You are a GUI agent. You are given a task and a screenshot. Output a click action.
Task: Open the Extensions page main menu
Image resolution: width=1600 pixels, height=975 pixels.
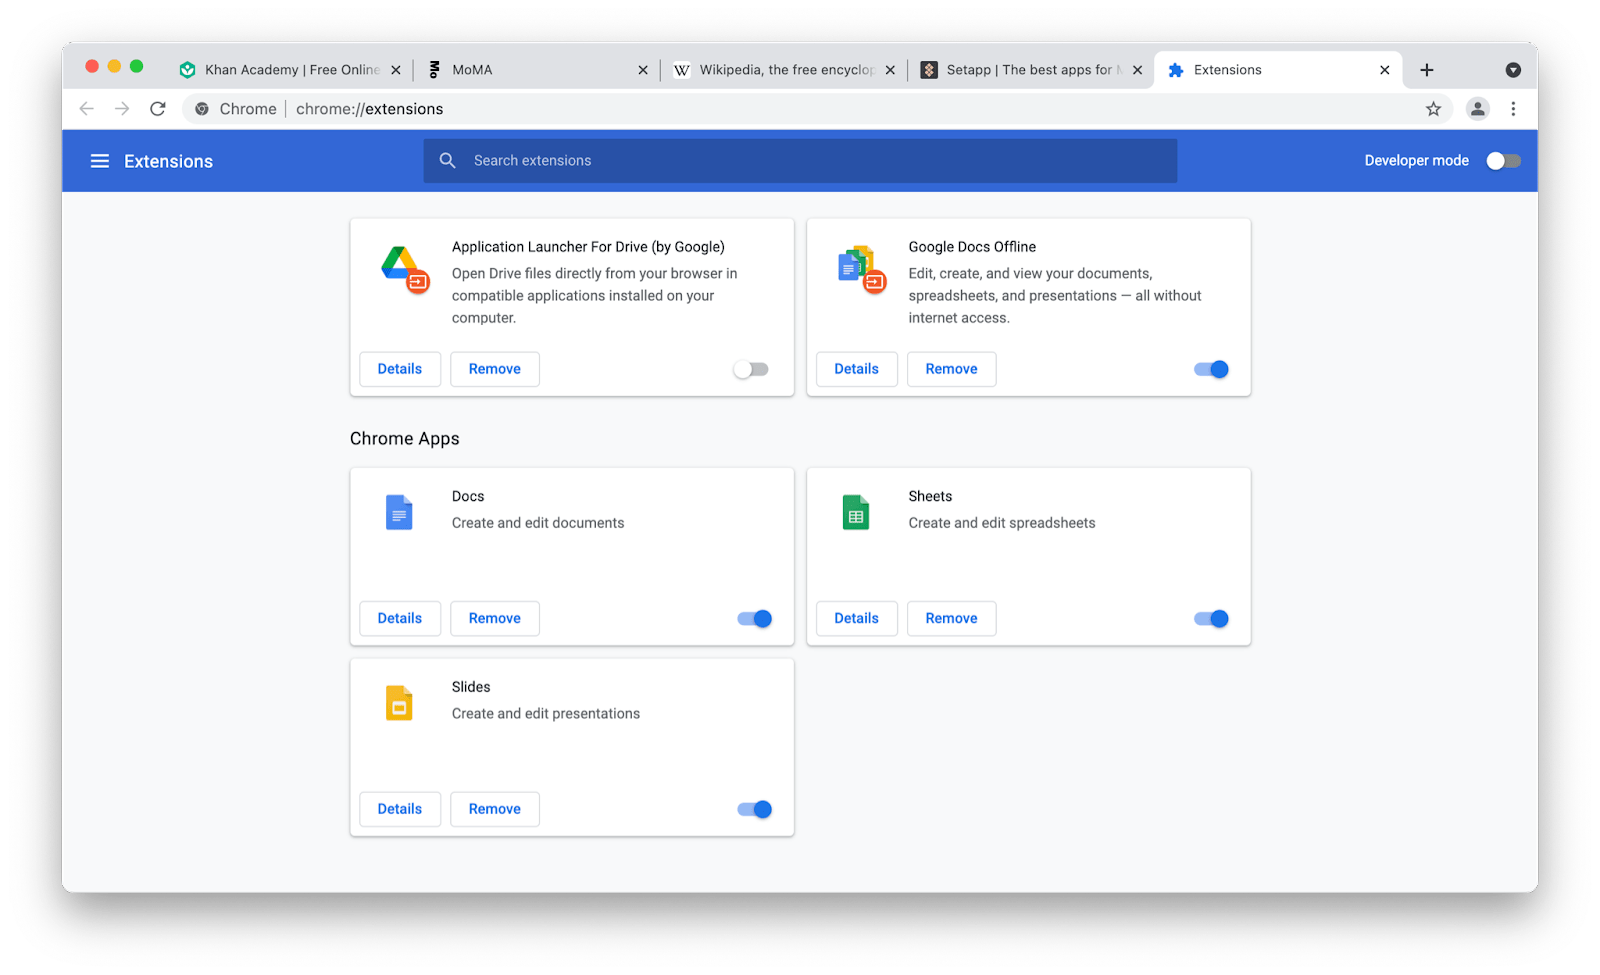click(99, 161)
